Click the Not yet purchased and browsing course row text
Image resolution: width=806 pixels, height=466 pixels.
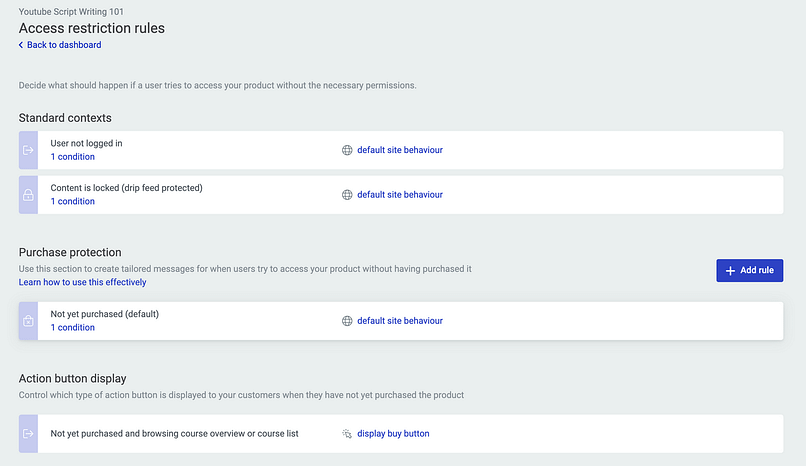[x=181, y=434]
